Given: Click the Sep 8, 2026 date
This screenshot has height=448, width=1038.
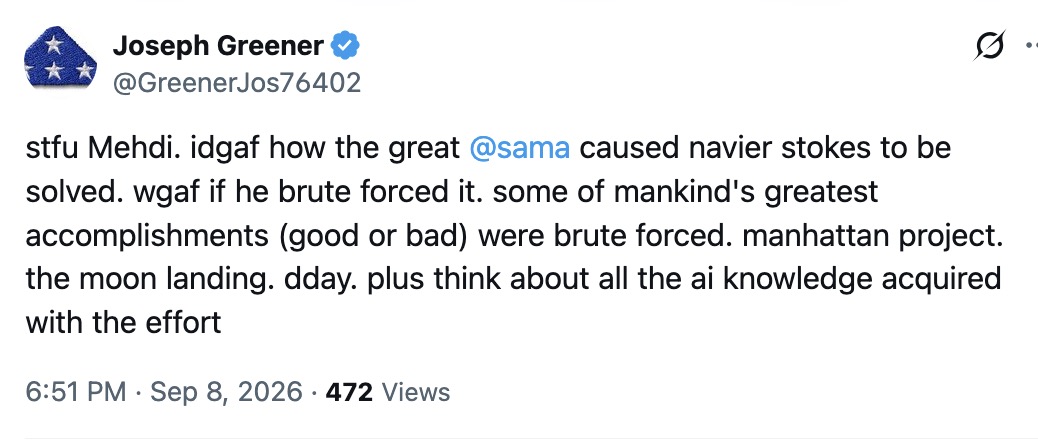Looking at the screenshot, I should point(226,392).
